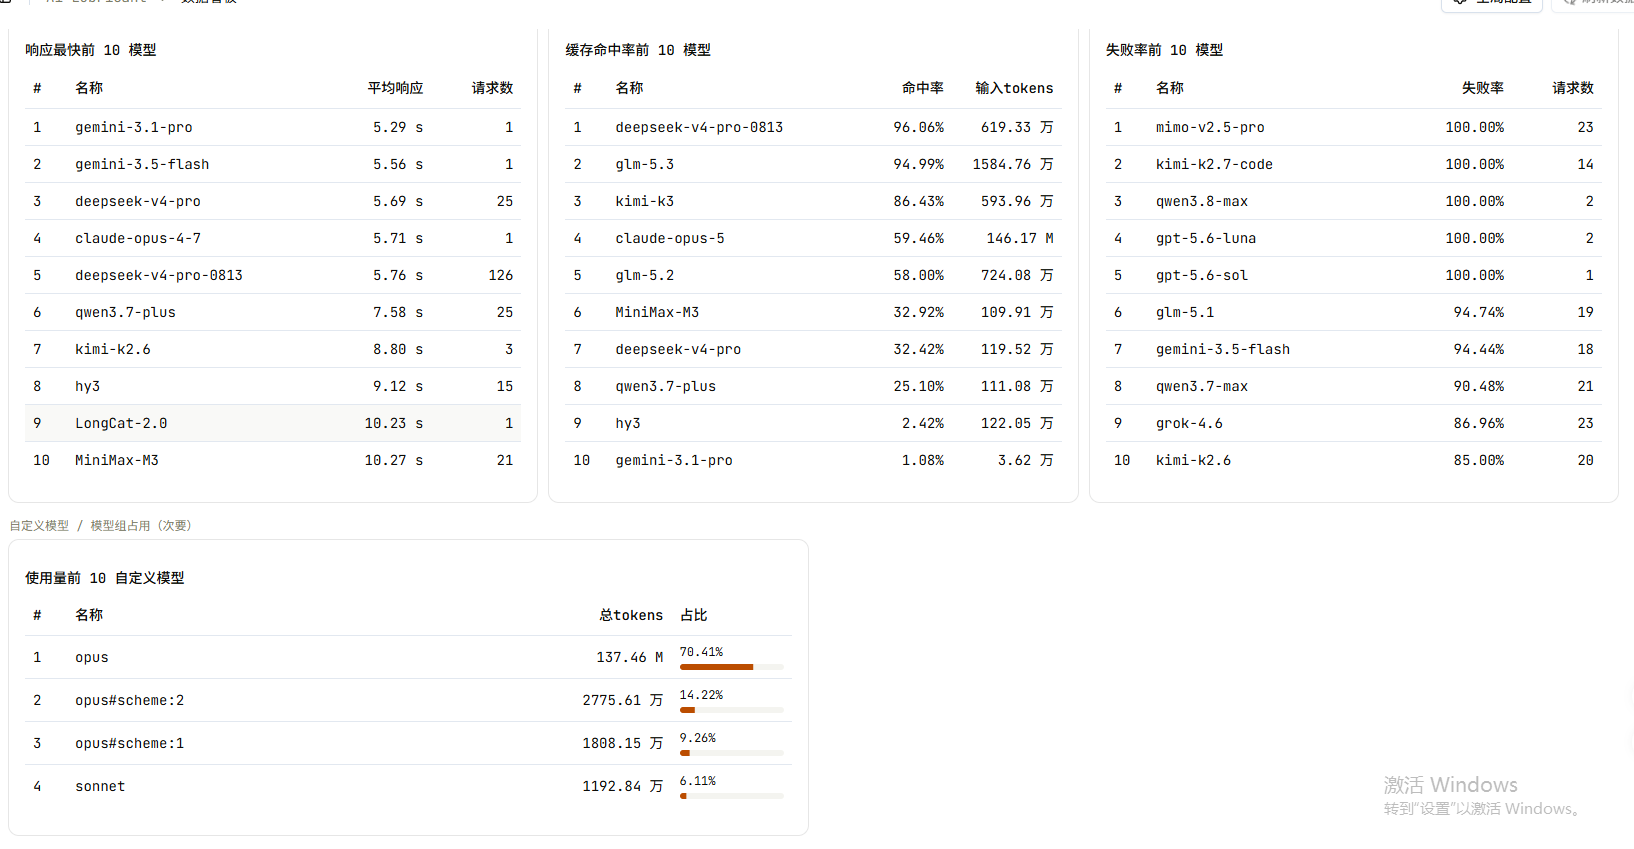Click the 自定义模型 breadcrumb label

[x=40, y=526]
